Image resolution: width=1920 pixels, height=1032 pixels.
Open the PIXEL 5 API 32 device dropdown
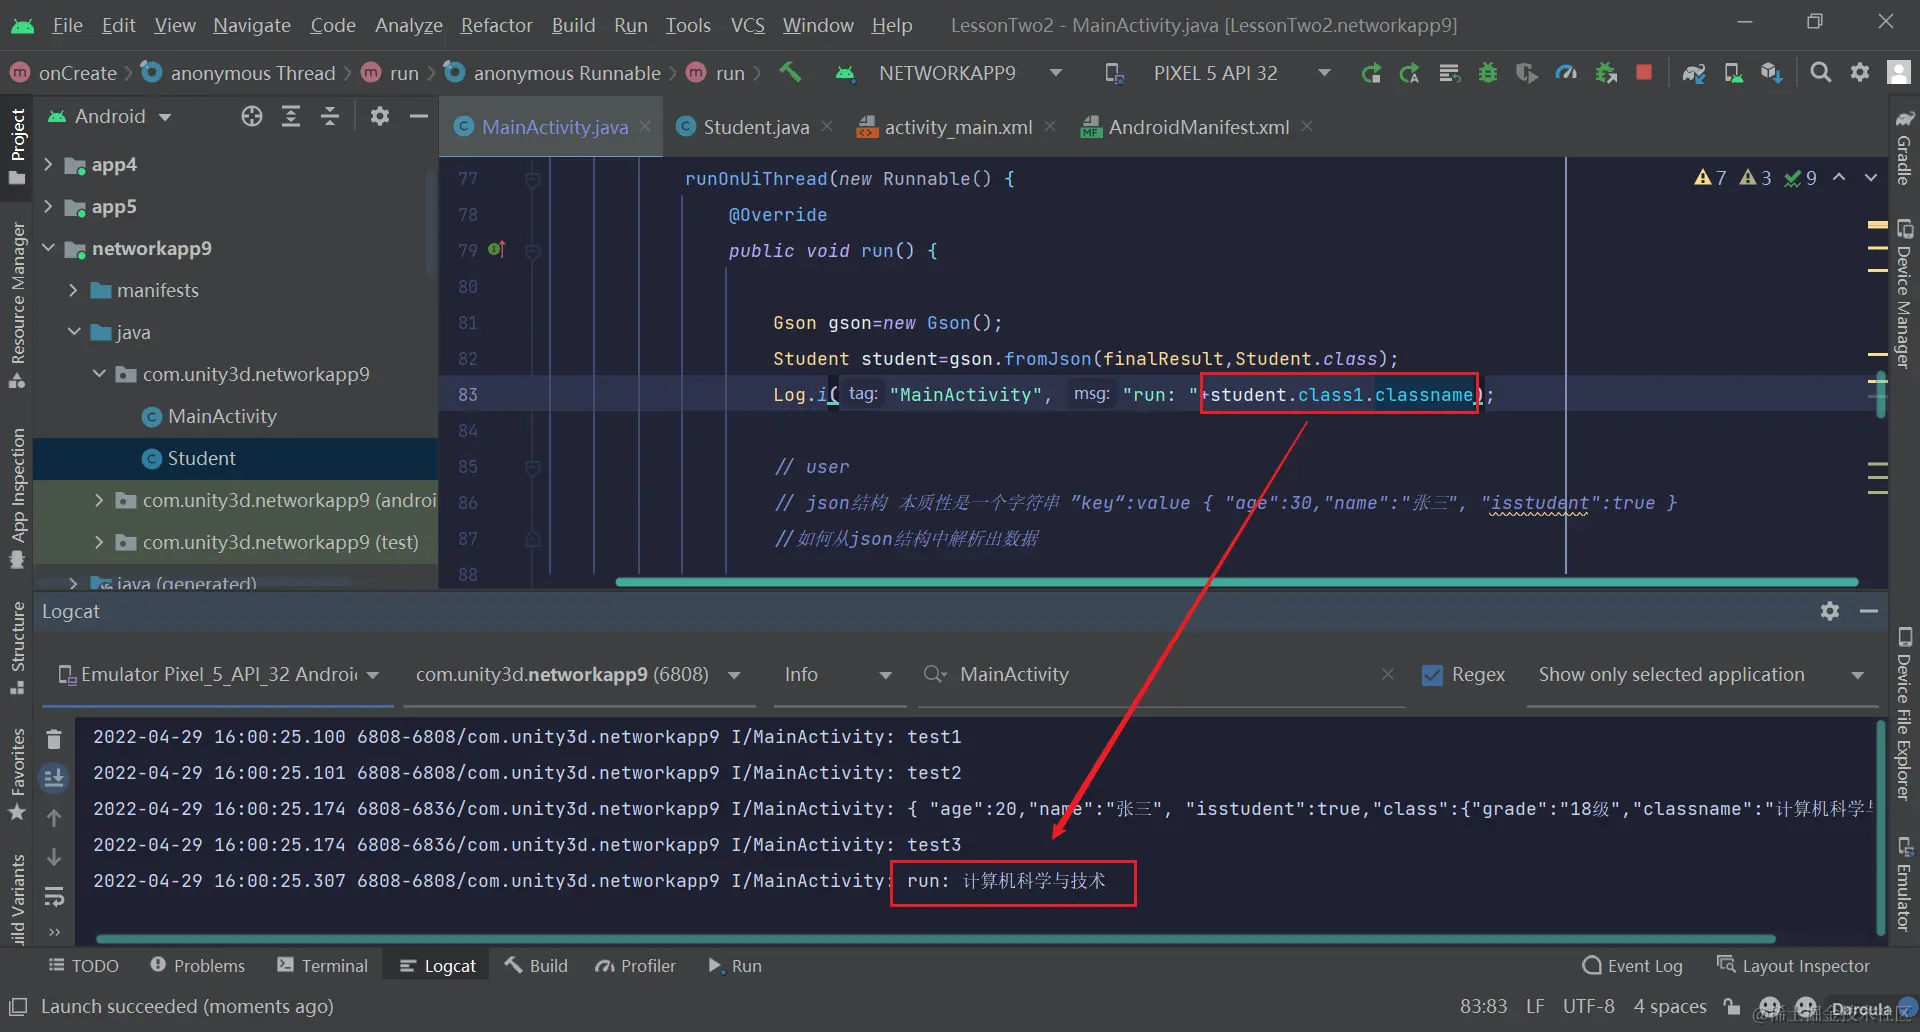point(1217,73)
